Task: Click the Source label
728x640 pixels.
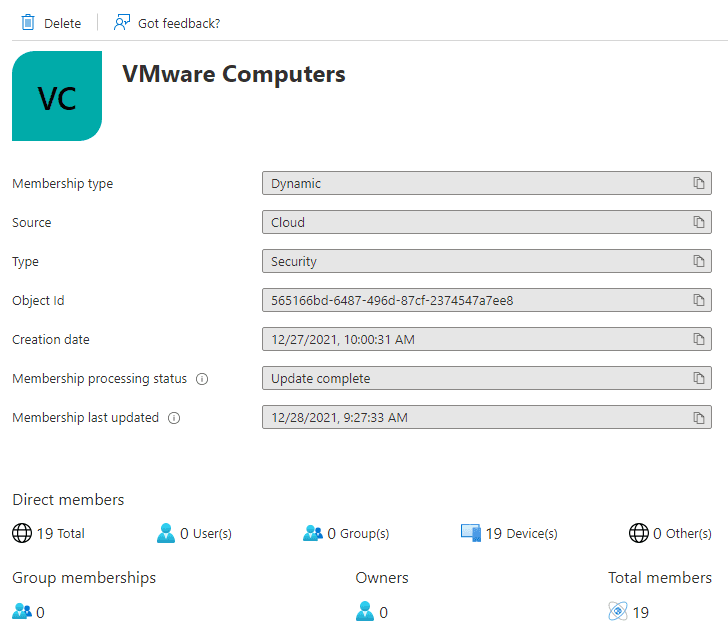Action: (x=32, y=222)
